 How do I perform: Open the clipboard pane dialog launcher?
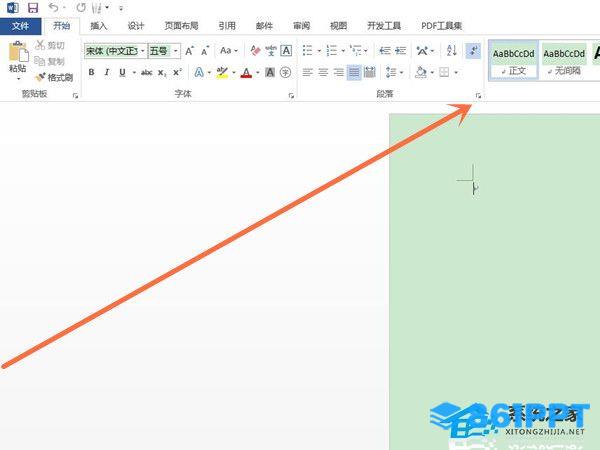(75, 96)
